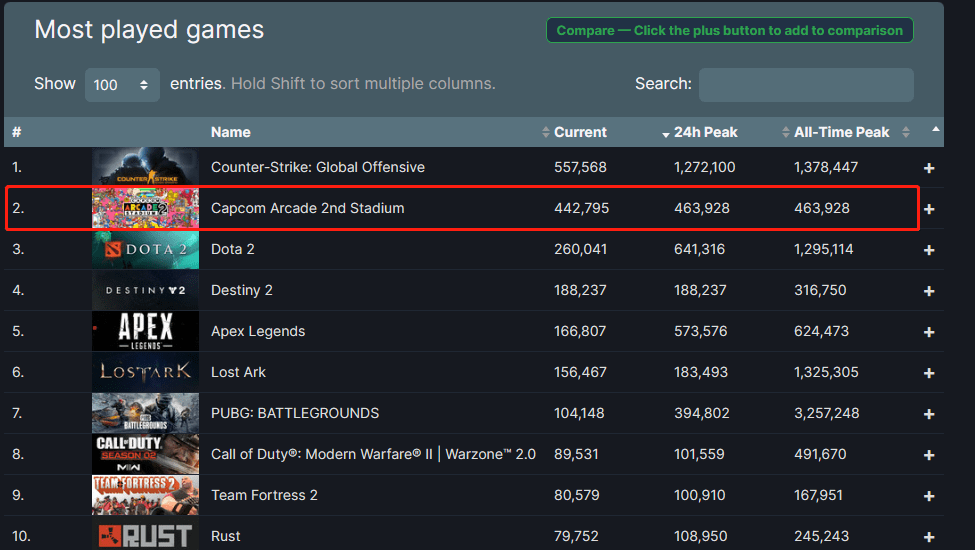Add Lost Ark to comparison

[929, 373]
